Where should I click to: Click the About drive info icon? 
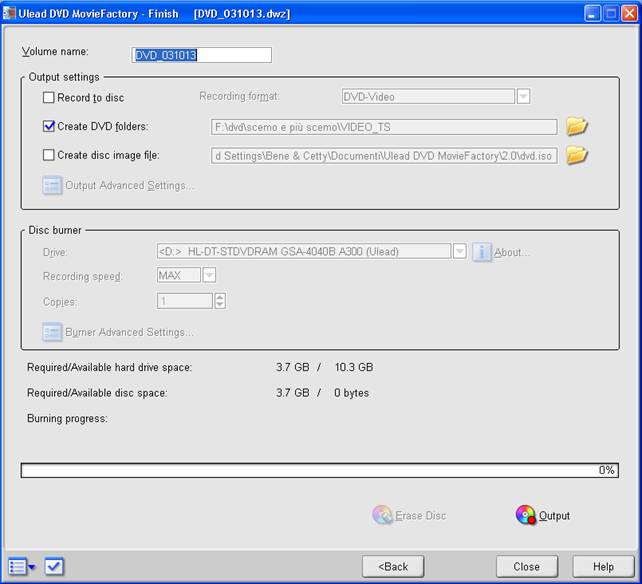click(482, 252)
